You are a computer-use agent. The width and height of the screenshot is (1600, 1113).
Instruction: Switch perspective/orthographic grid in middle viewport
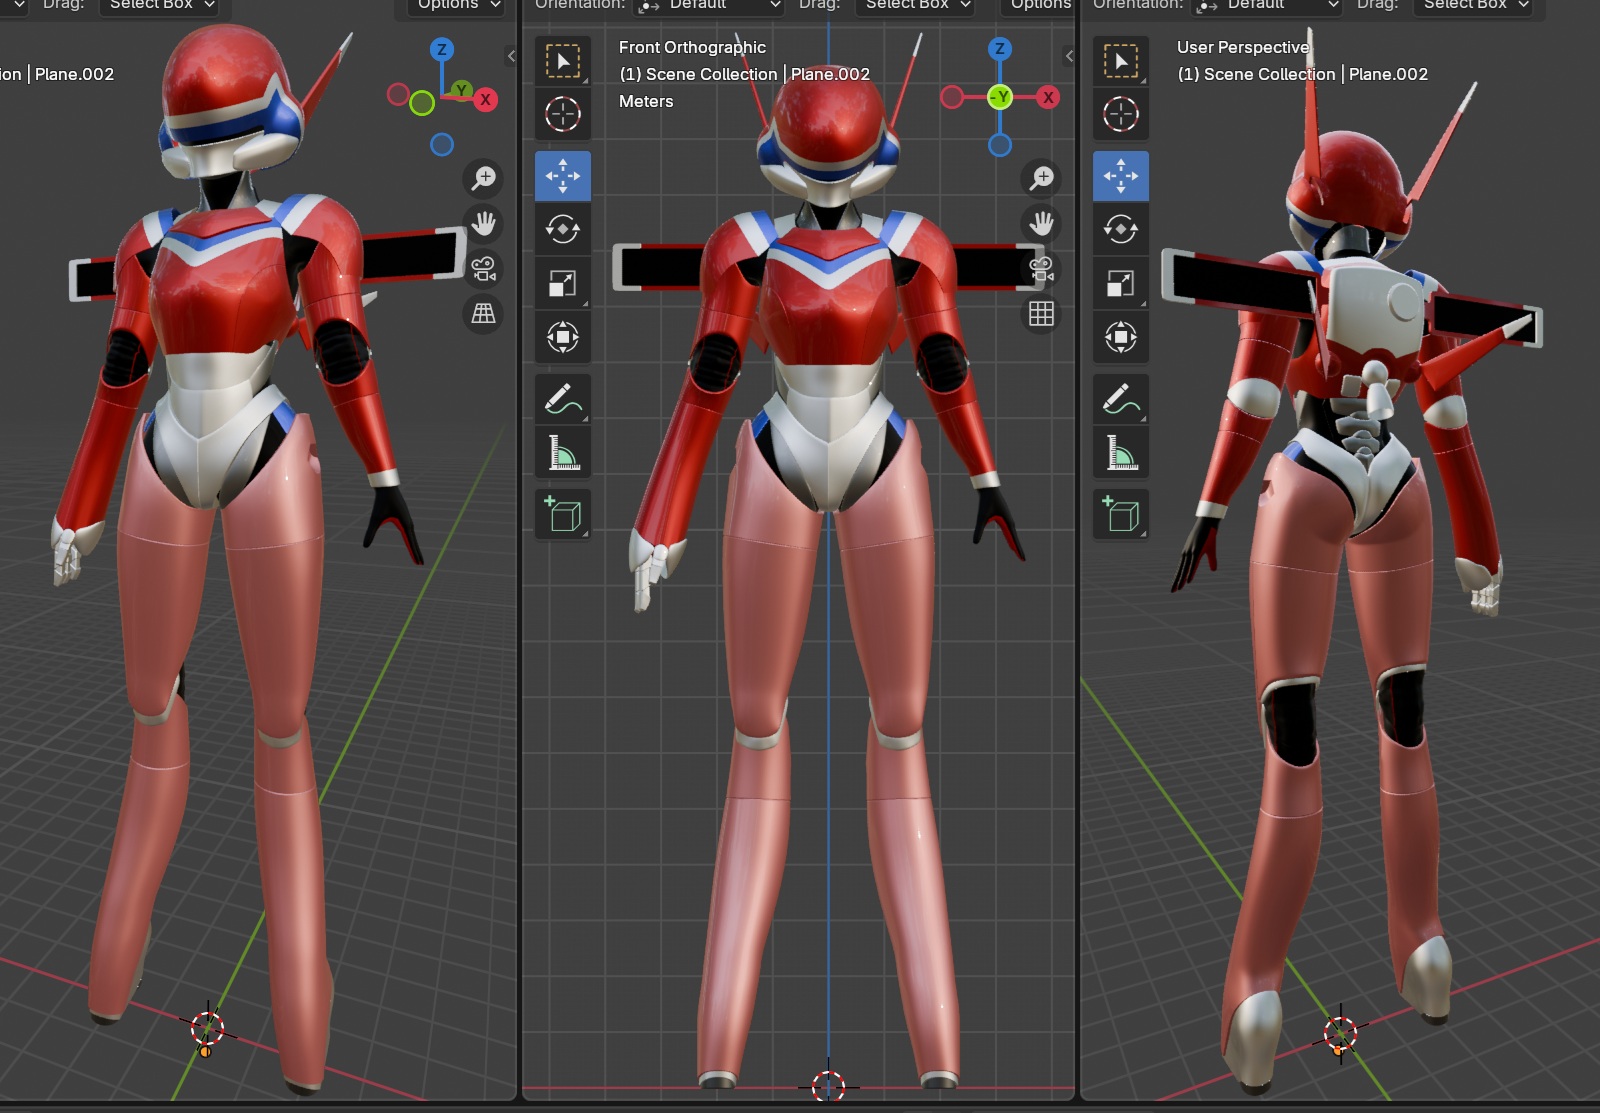[1042, 314]
